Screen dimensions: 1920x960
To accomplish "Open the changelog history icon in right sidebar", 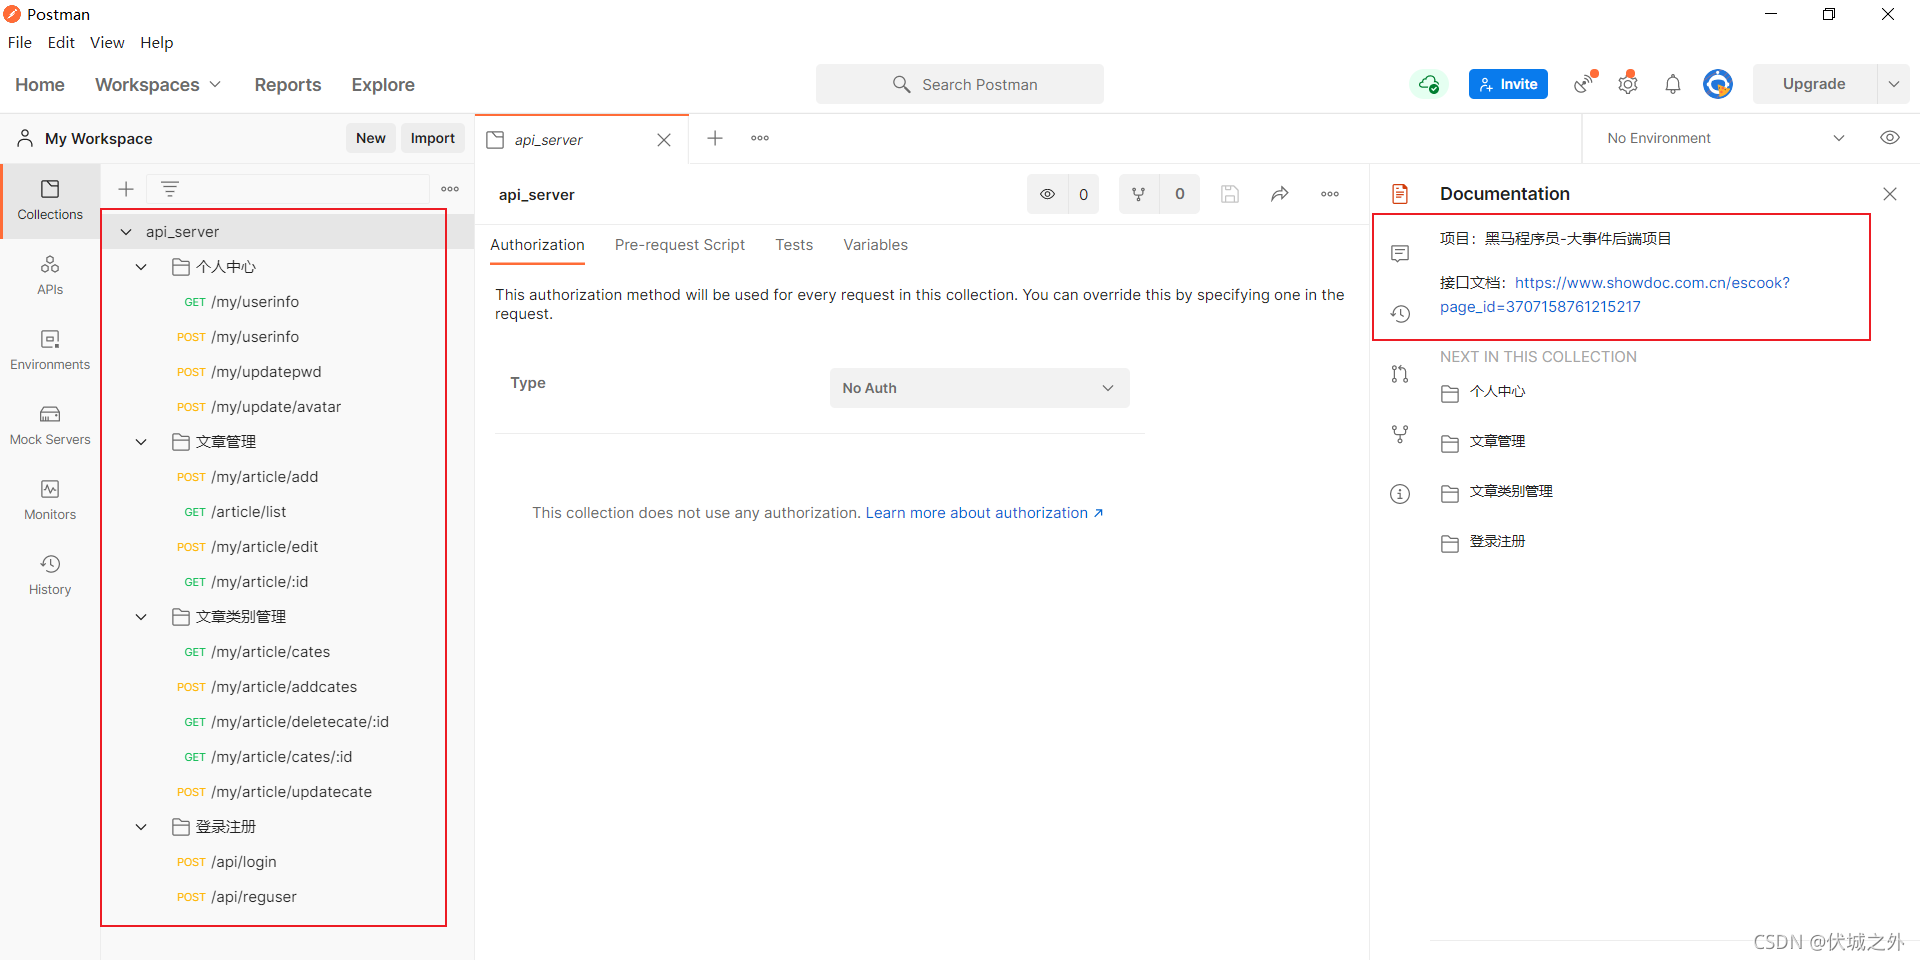I will [x=1400, y=314].
